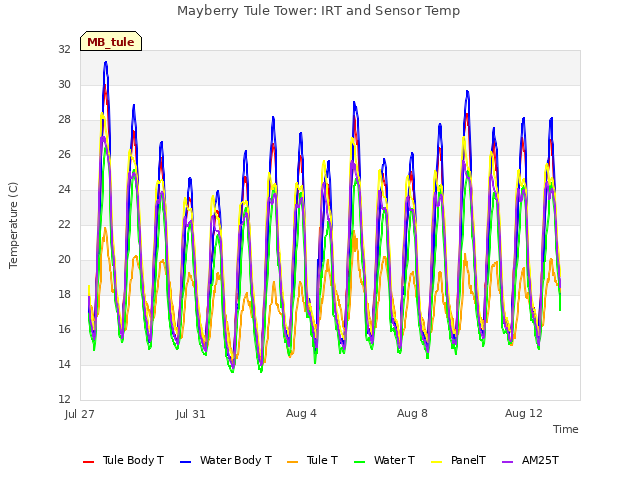Viewport: 640px width, 480px height.
Task: Click the 'Jul 27' x-axis tick label
Action: [x=80, y=414]
